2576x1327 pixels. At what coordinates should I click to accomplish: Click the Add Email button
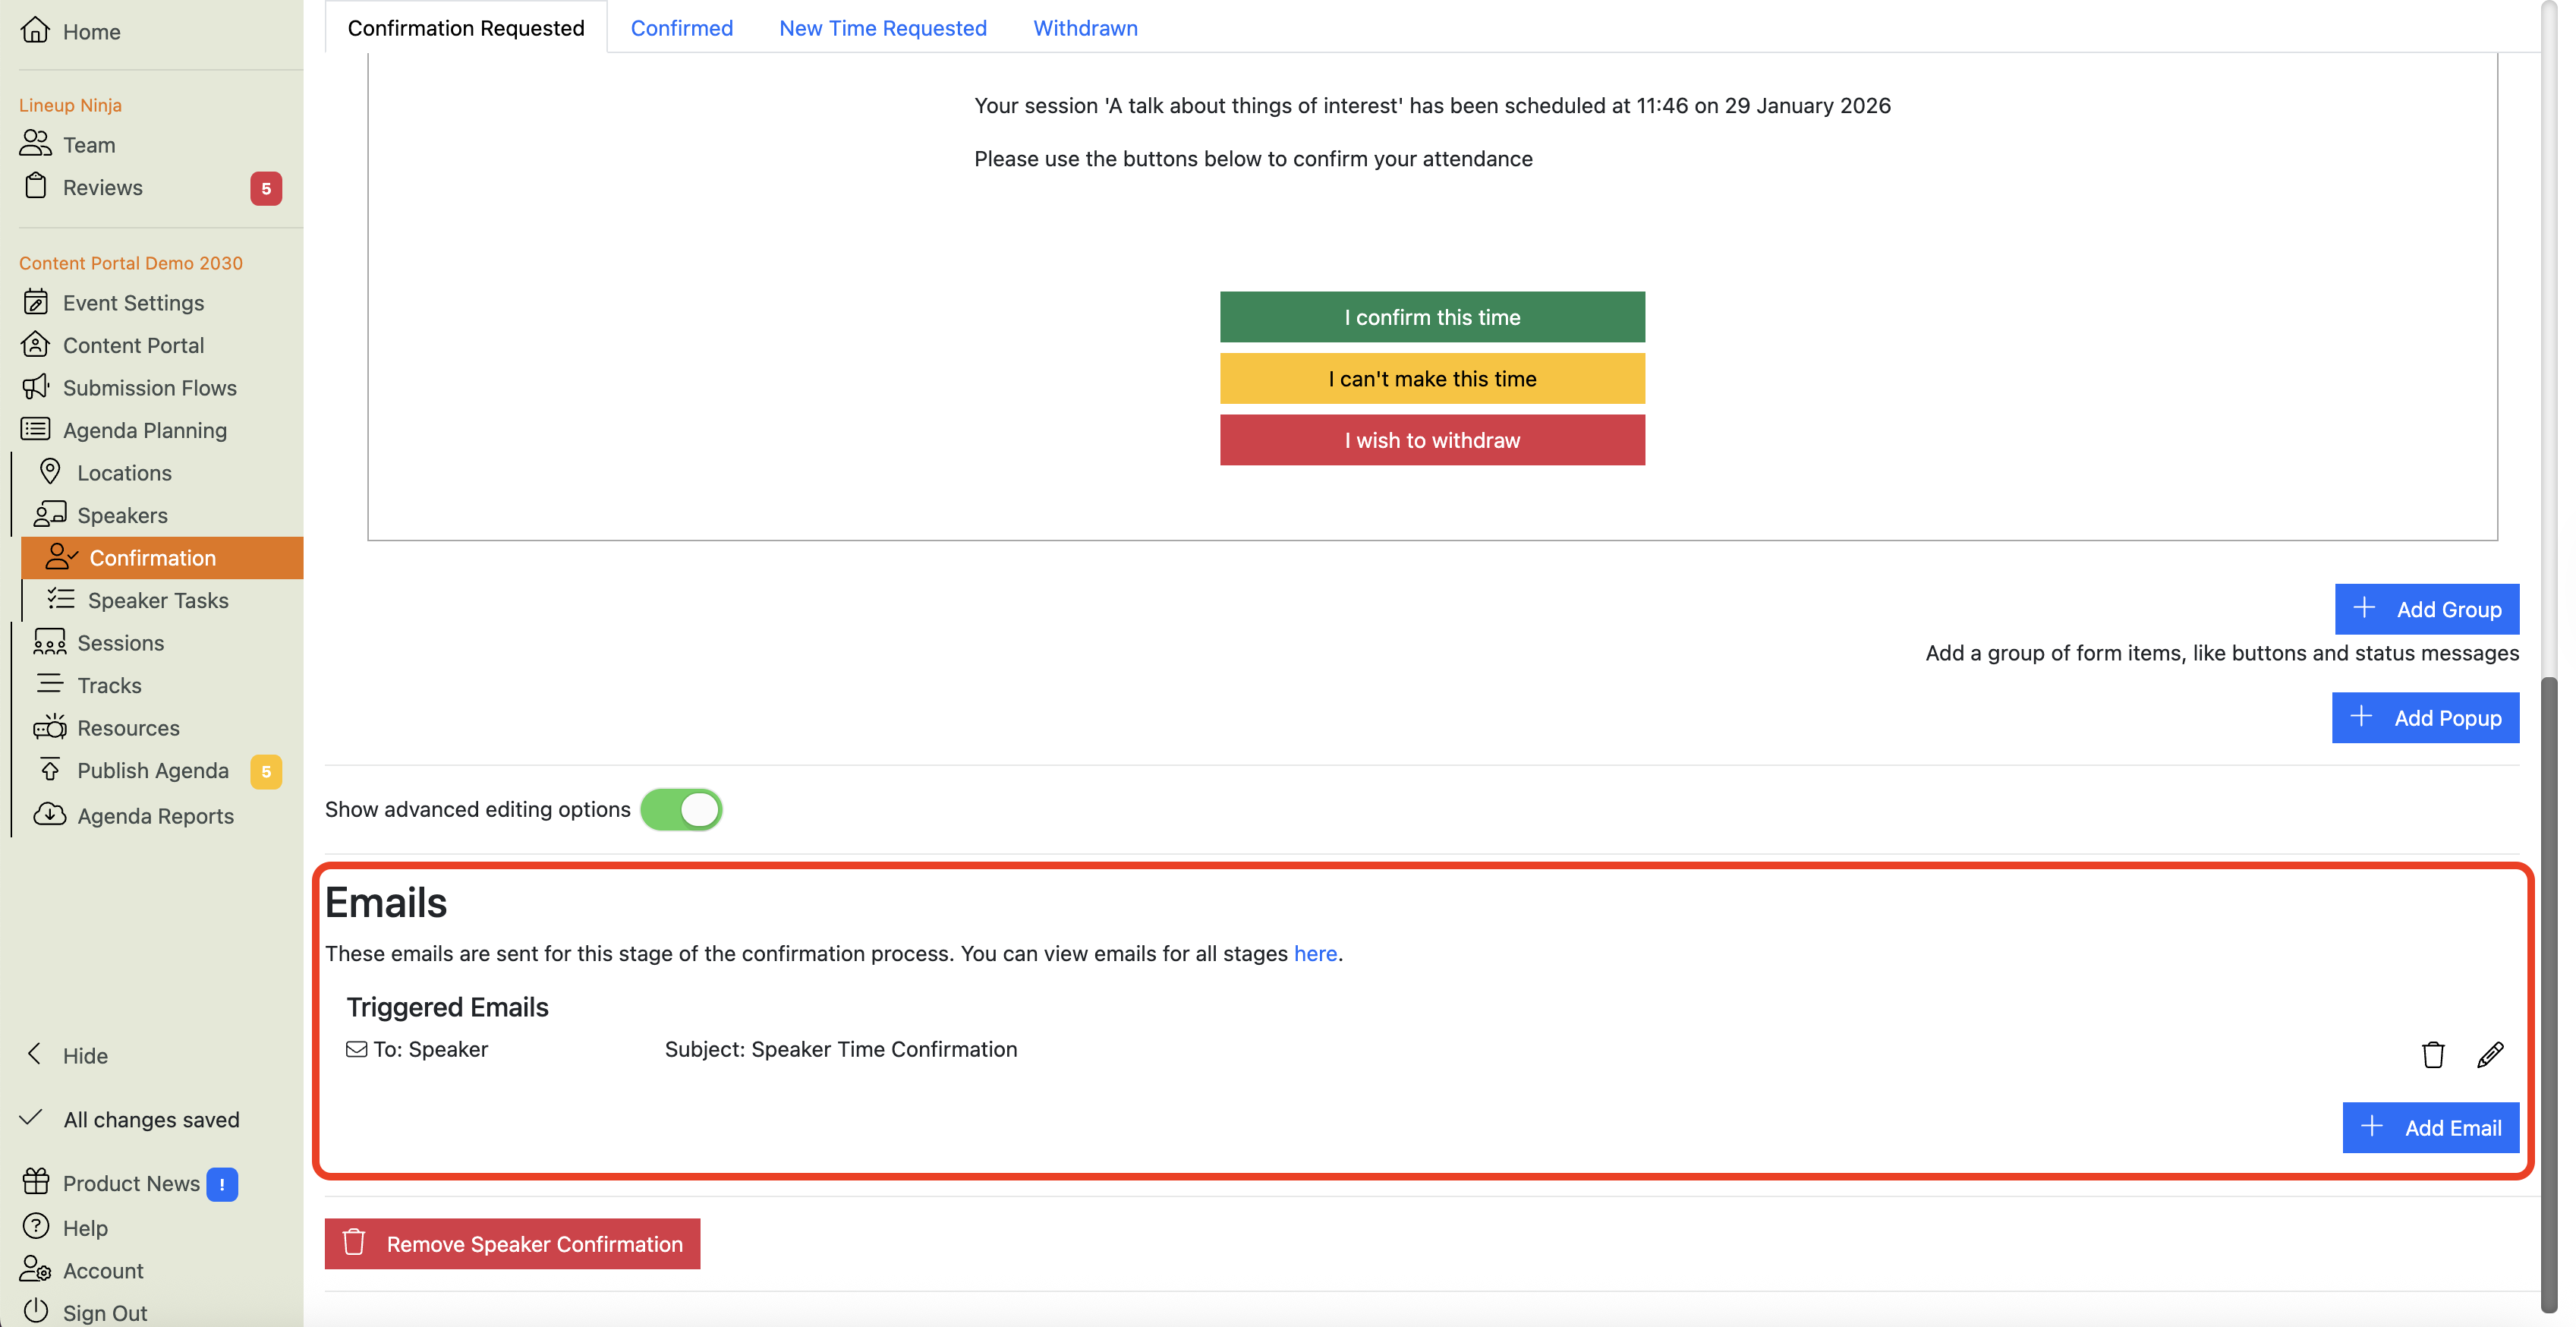coord(2431,1127)
